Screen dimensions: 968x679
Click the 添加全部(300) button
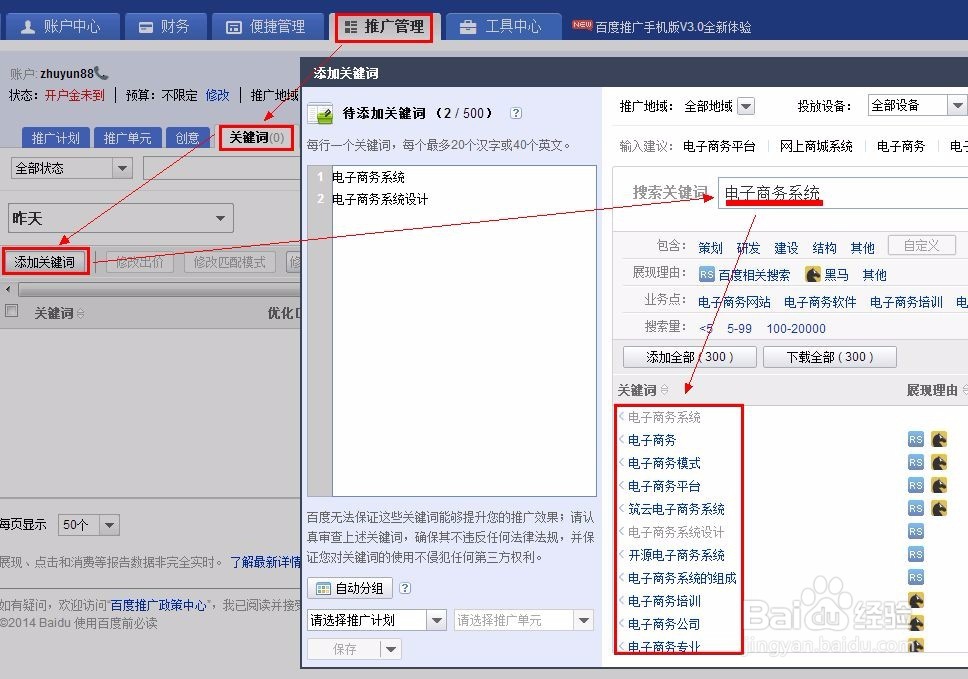pos(687,357)
